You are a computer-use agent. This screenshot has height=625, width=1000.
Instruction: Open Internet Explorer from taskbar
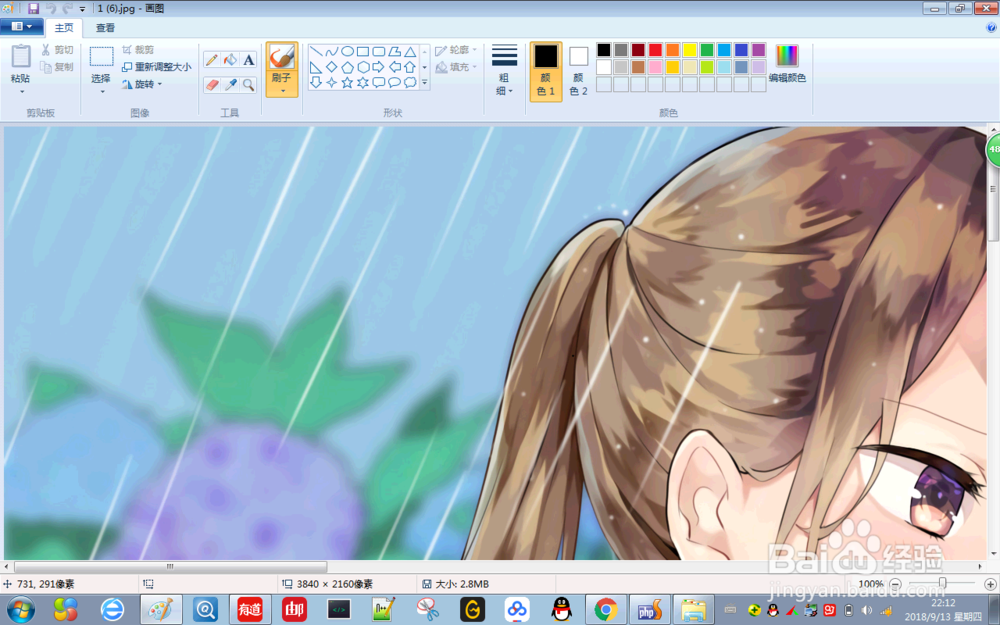tap(113, 610)
